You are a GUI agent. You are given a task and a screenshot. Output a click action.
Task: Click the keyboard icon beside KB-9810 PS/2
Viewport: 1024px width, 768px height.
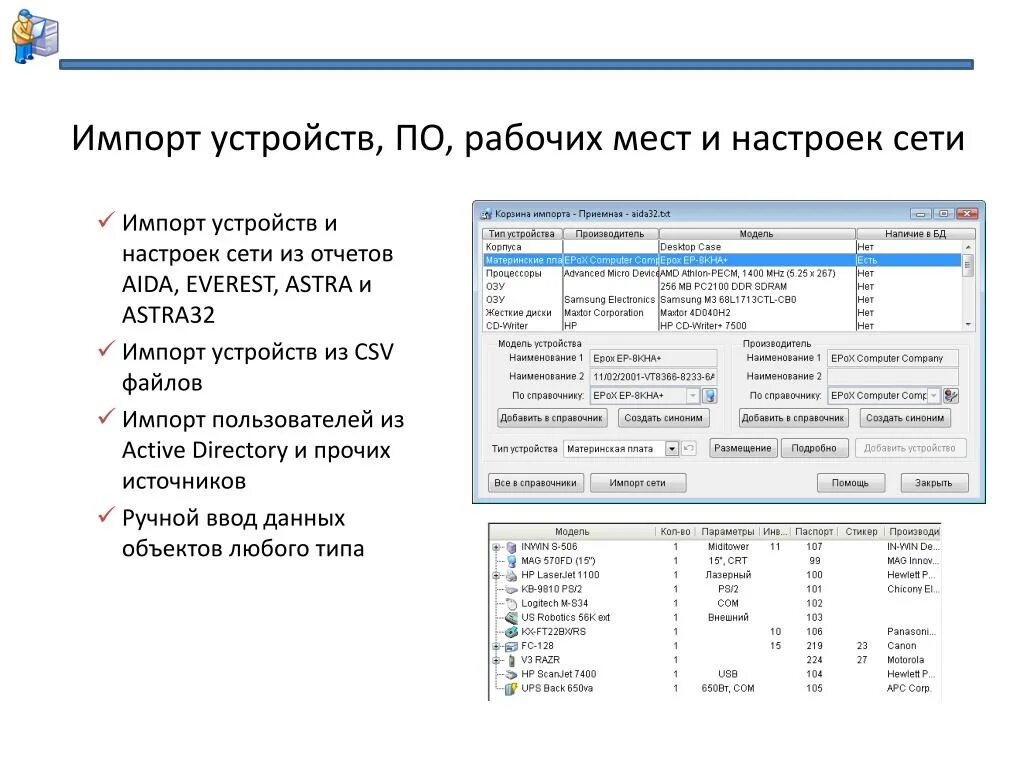511,590
